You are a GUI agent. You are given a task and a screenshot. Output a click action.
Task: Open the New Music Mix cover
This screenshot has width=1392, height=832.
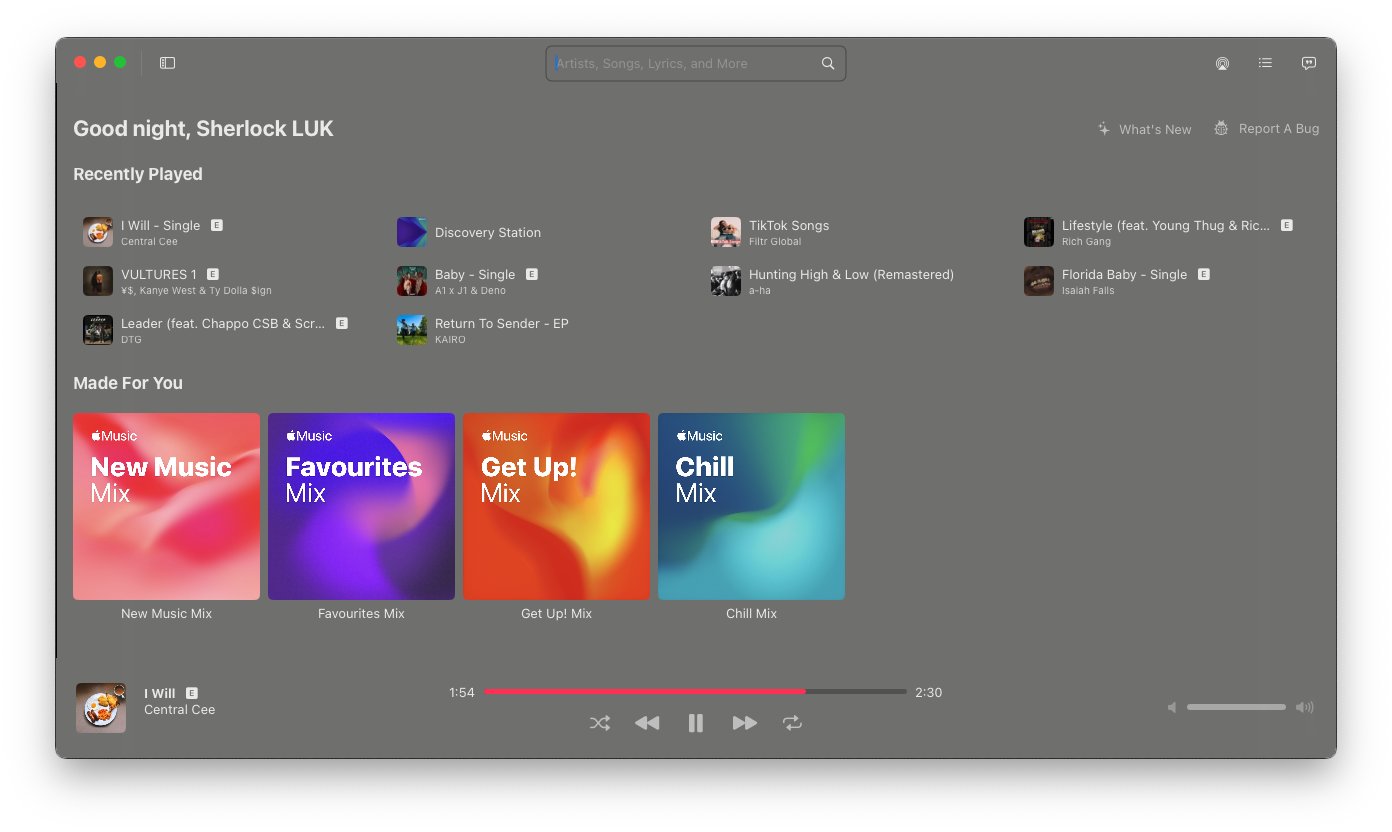pos(166,506)
